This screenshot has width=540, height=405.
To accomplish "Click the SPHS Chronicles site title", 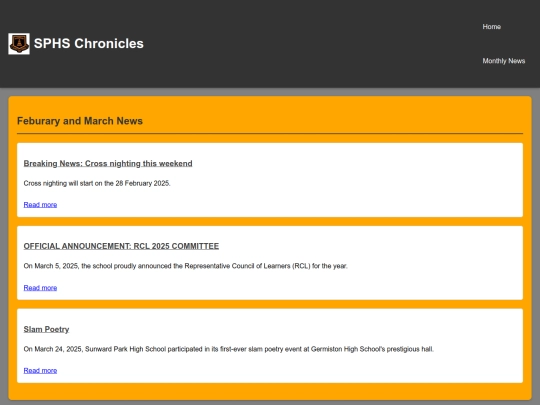I will [x=89, y=44].
